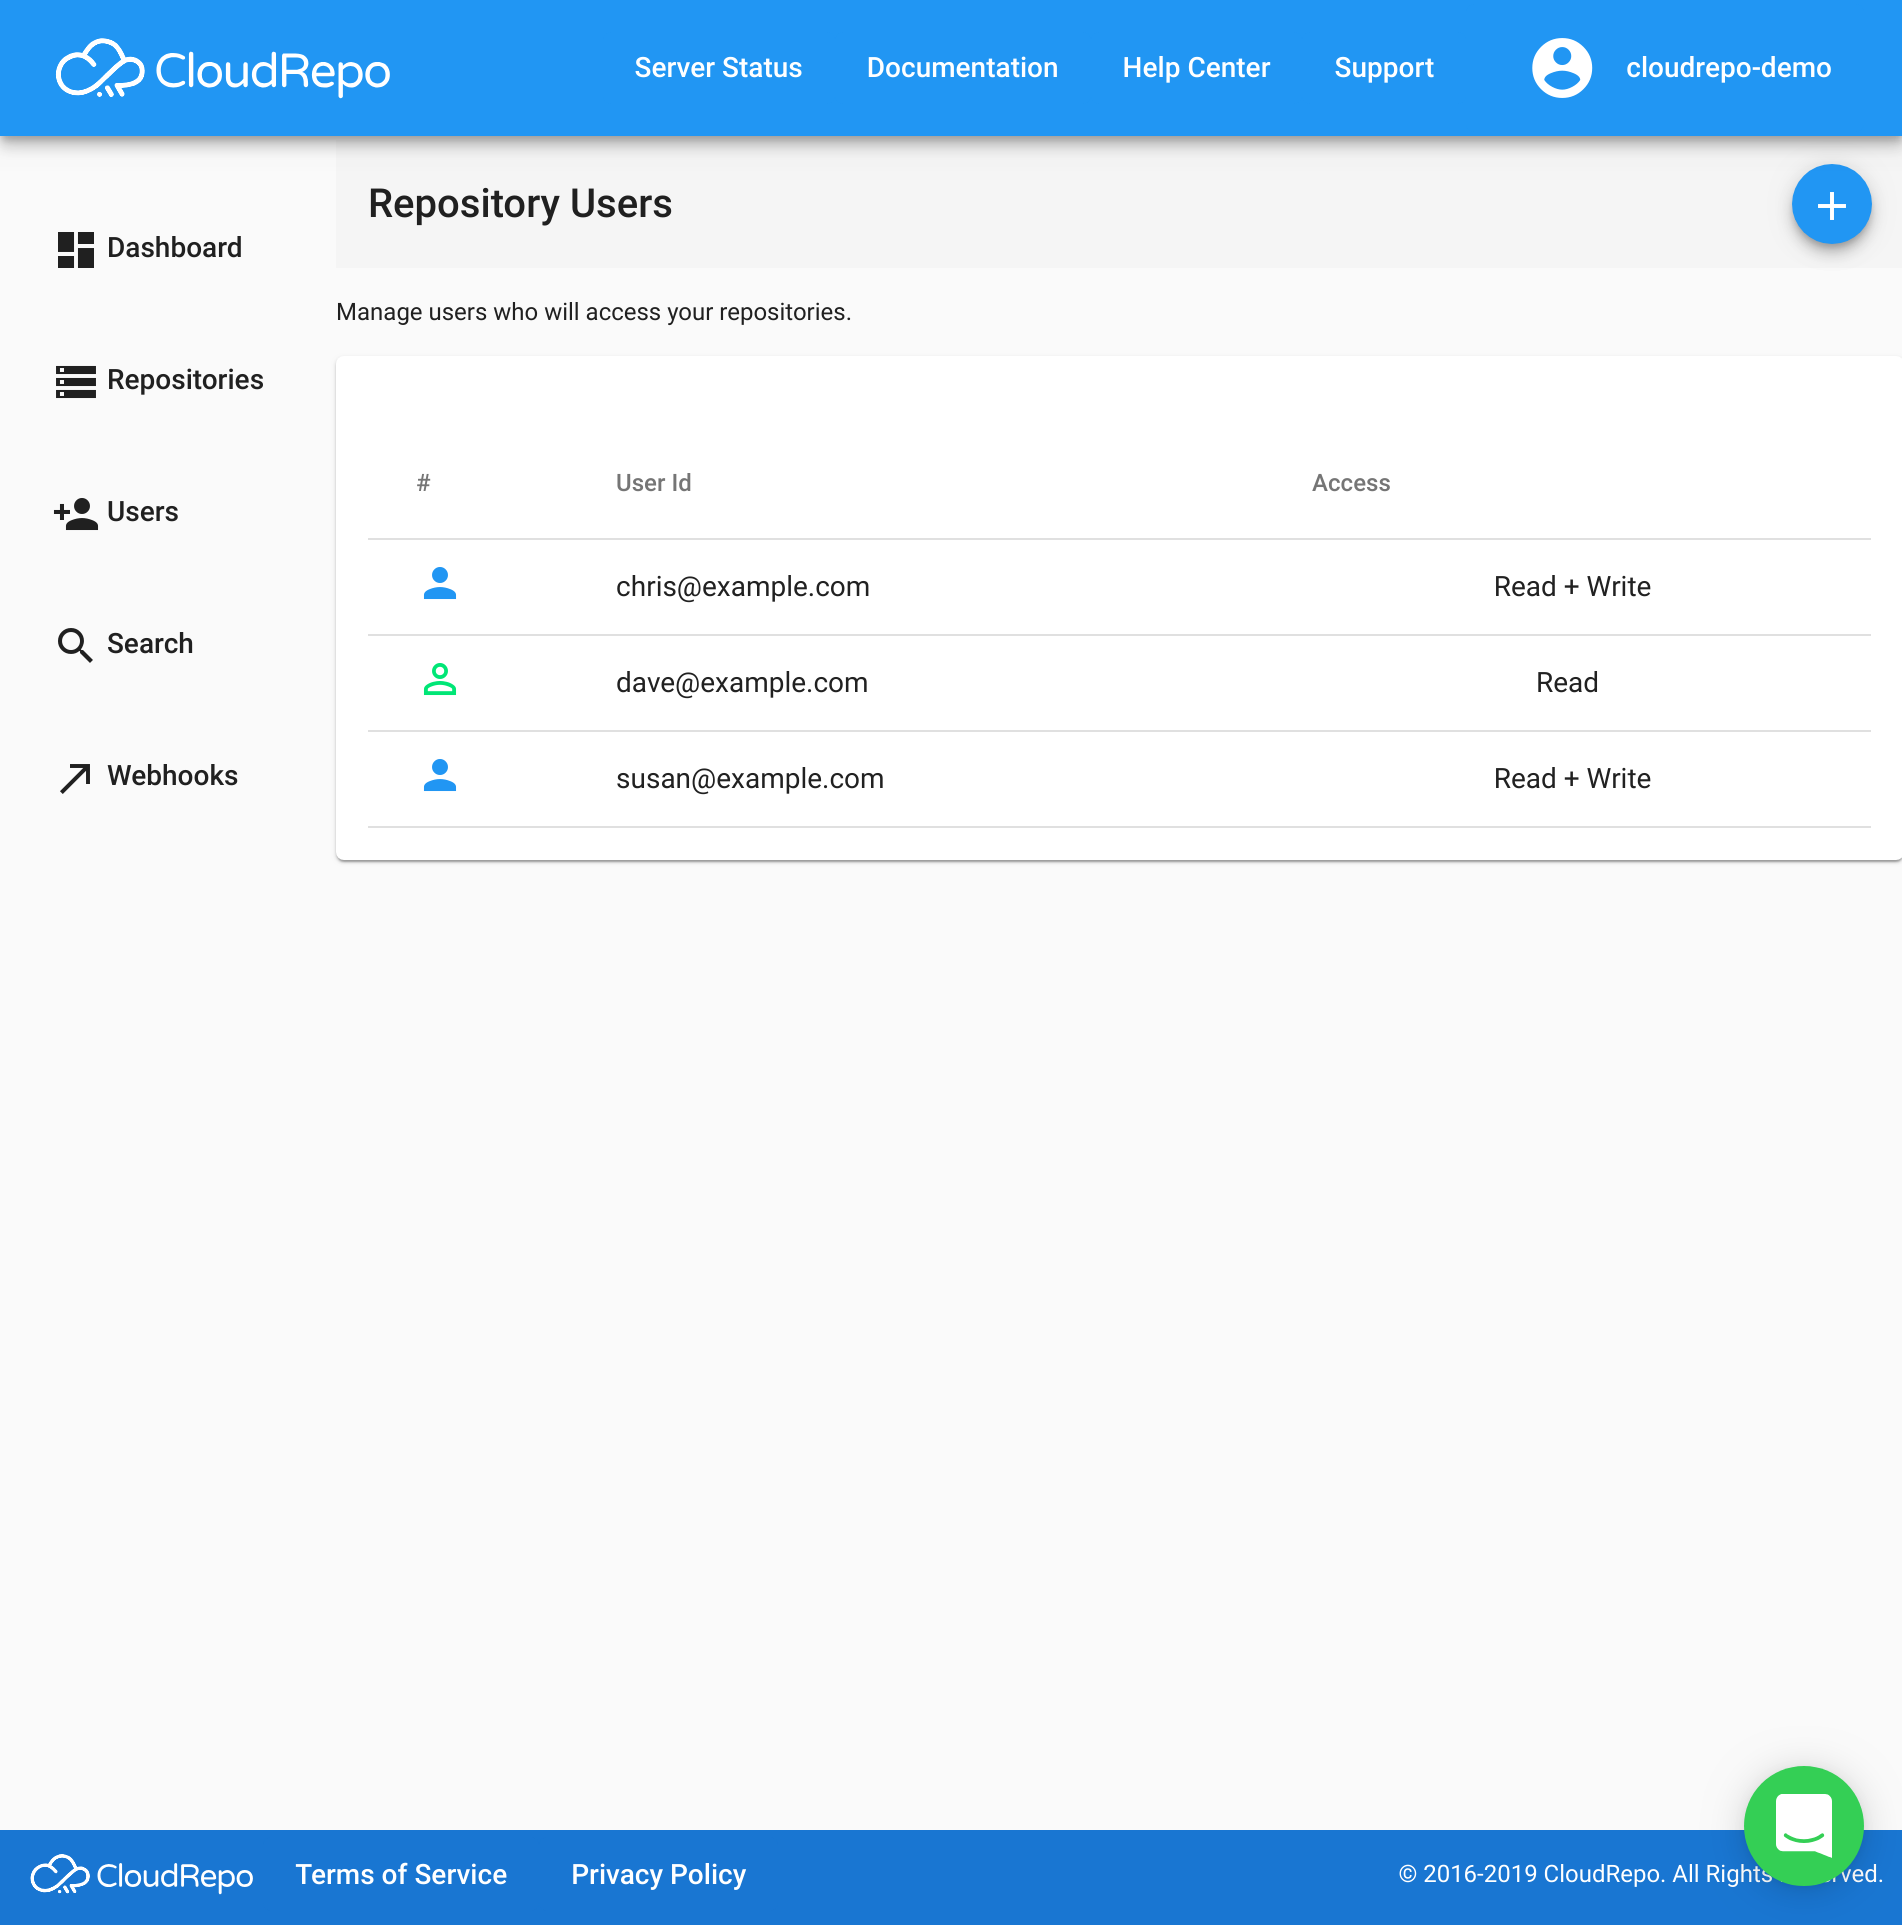Click the User Id column header
Image resolution: width=1902 pixels, height=1925 pixels.
(x=653, y=483)
